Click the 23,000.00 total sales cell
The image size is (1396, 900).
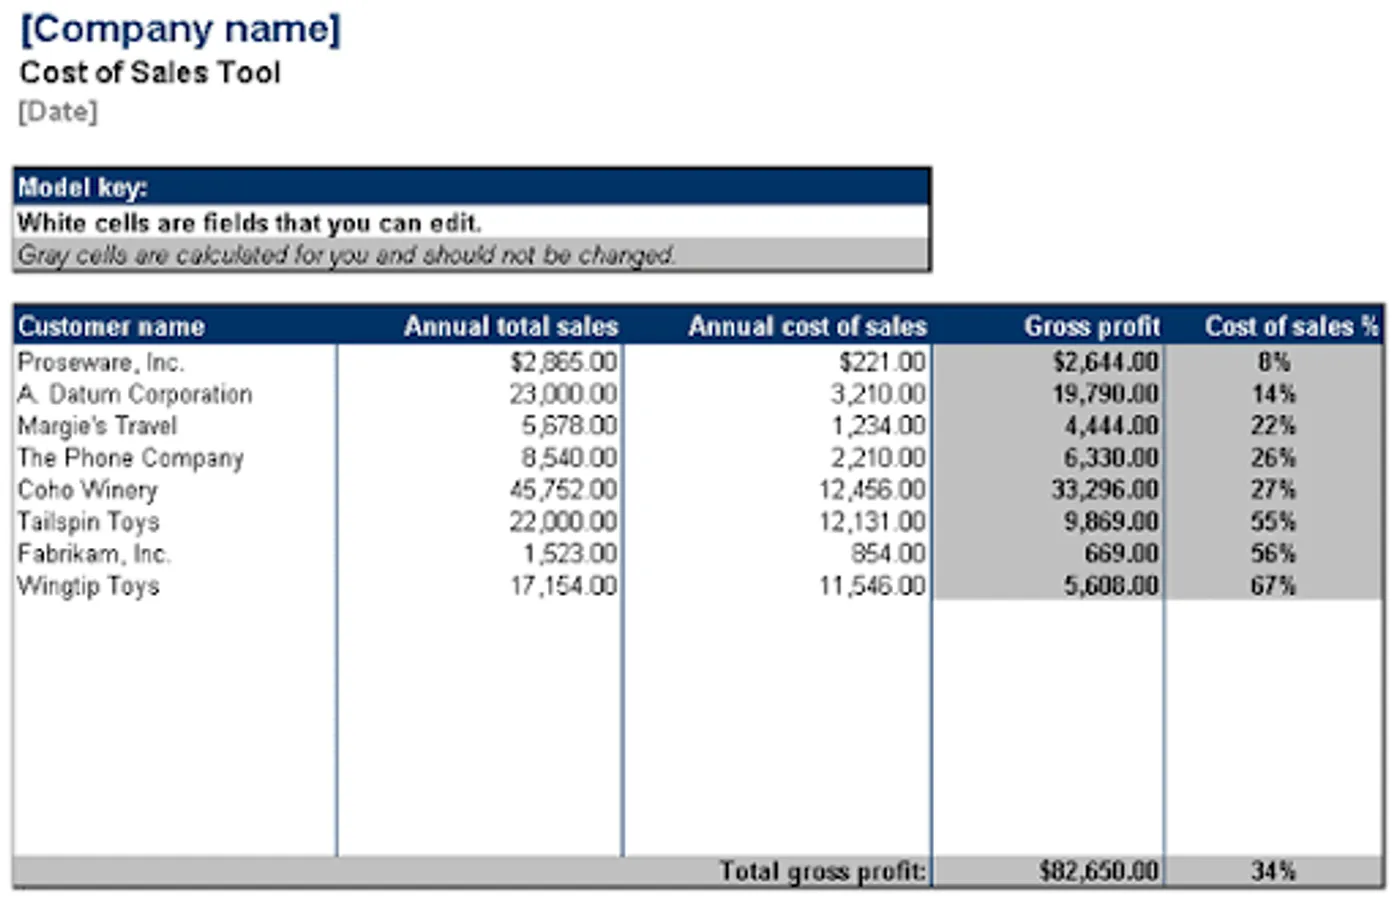tap(480, 394)
